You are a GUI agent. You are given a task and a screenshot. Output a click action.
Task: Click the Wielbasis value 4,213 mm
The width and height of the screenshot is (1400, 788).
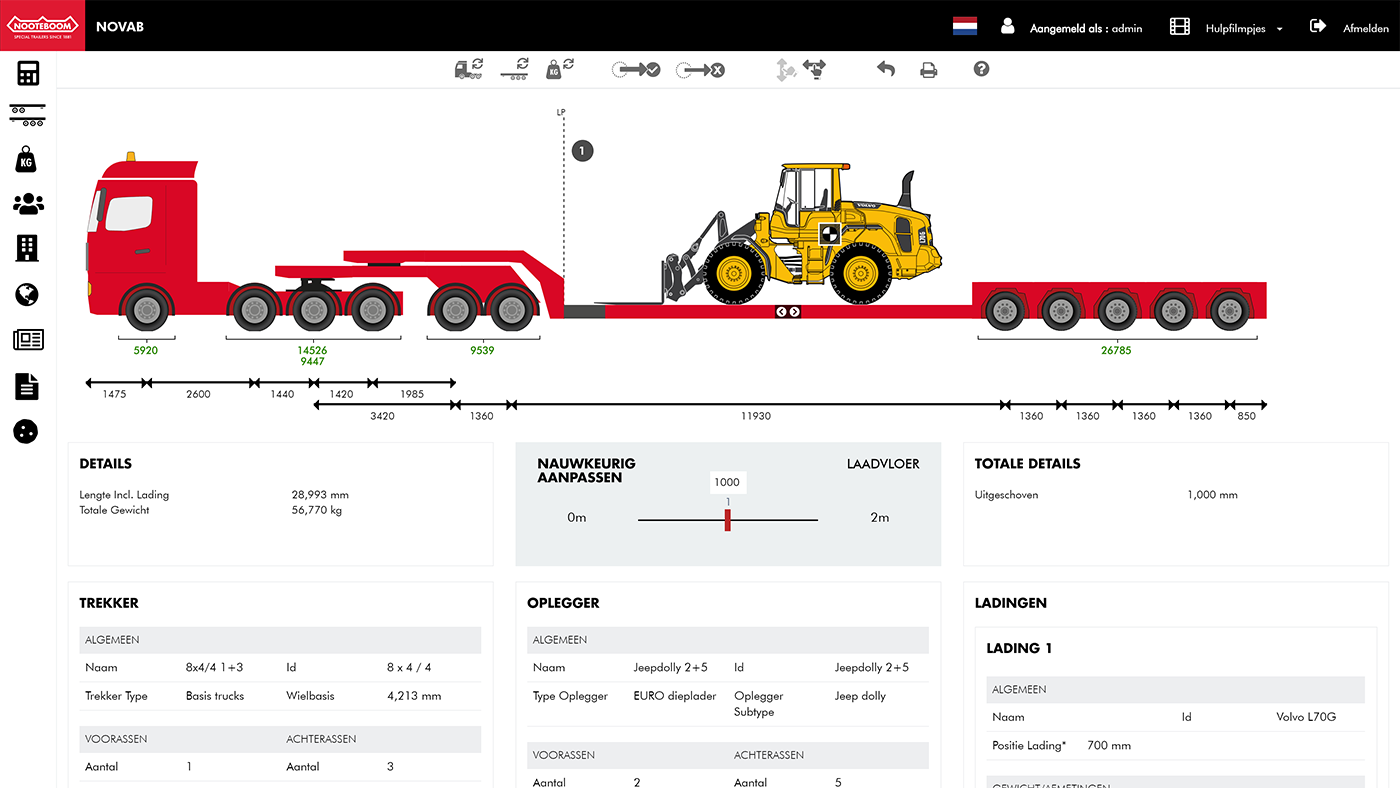pos(414,696)
